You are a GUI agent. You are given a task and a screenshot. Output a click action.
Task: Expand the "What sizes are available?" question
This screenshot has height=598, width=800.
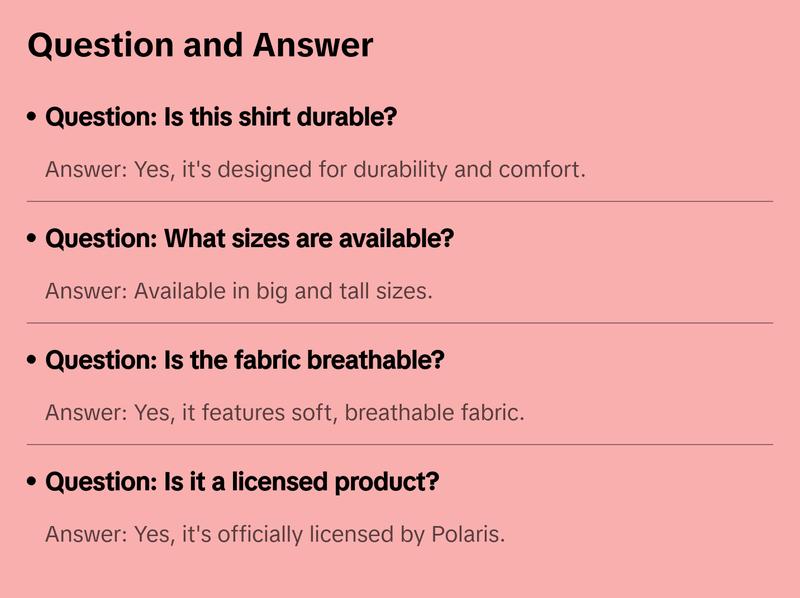pyautogui.click(x=249, y=239)
